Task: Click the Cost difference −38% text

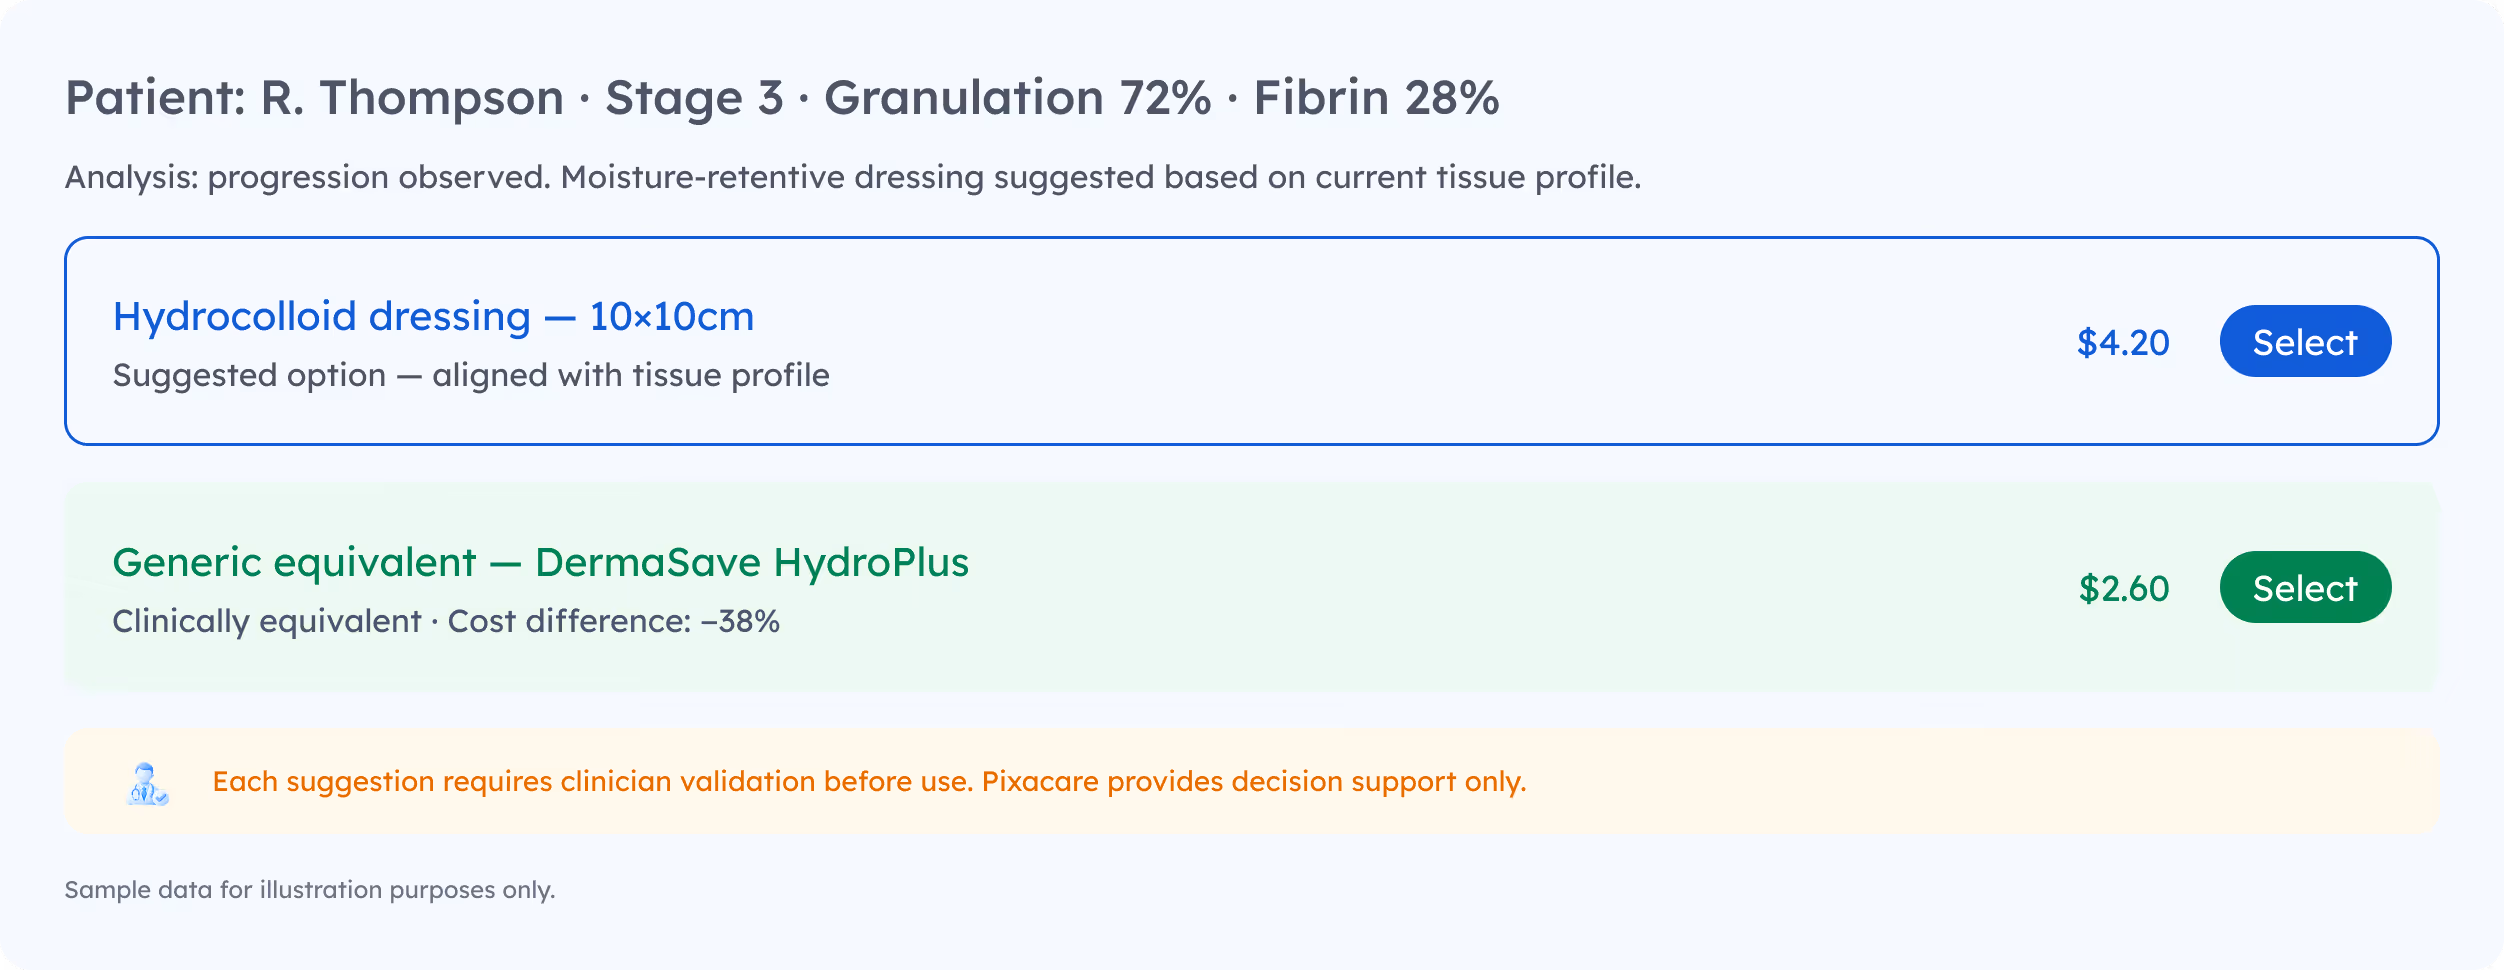Action: [x=613, y=622]
